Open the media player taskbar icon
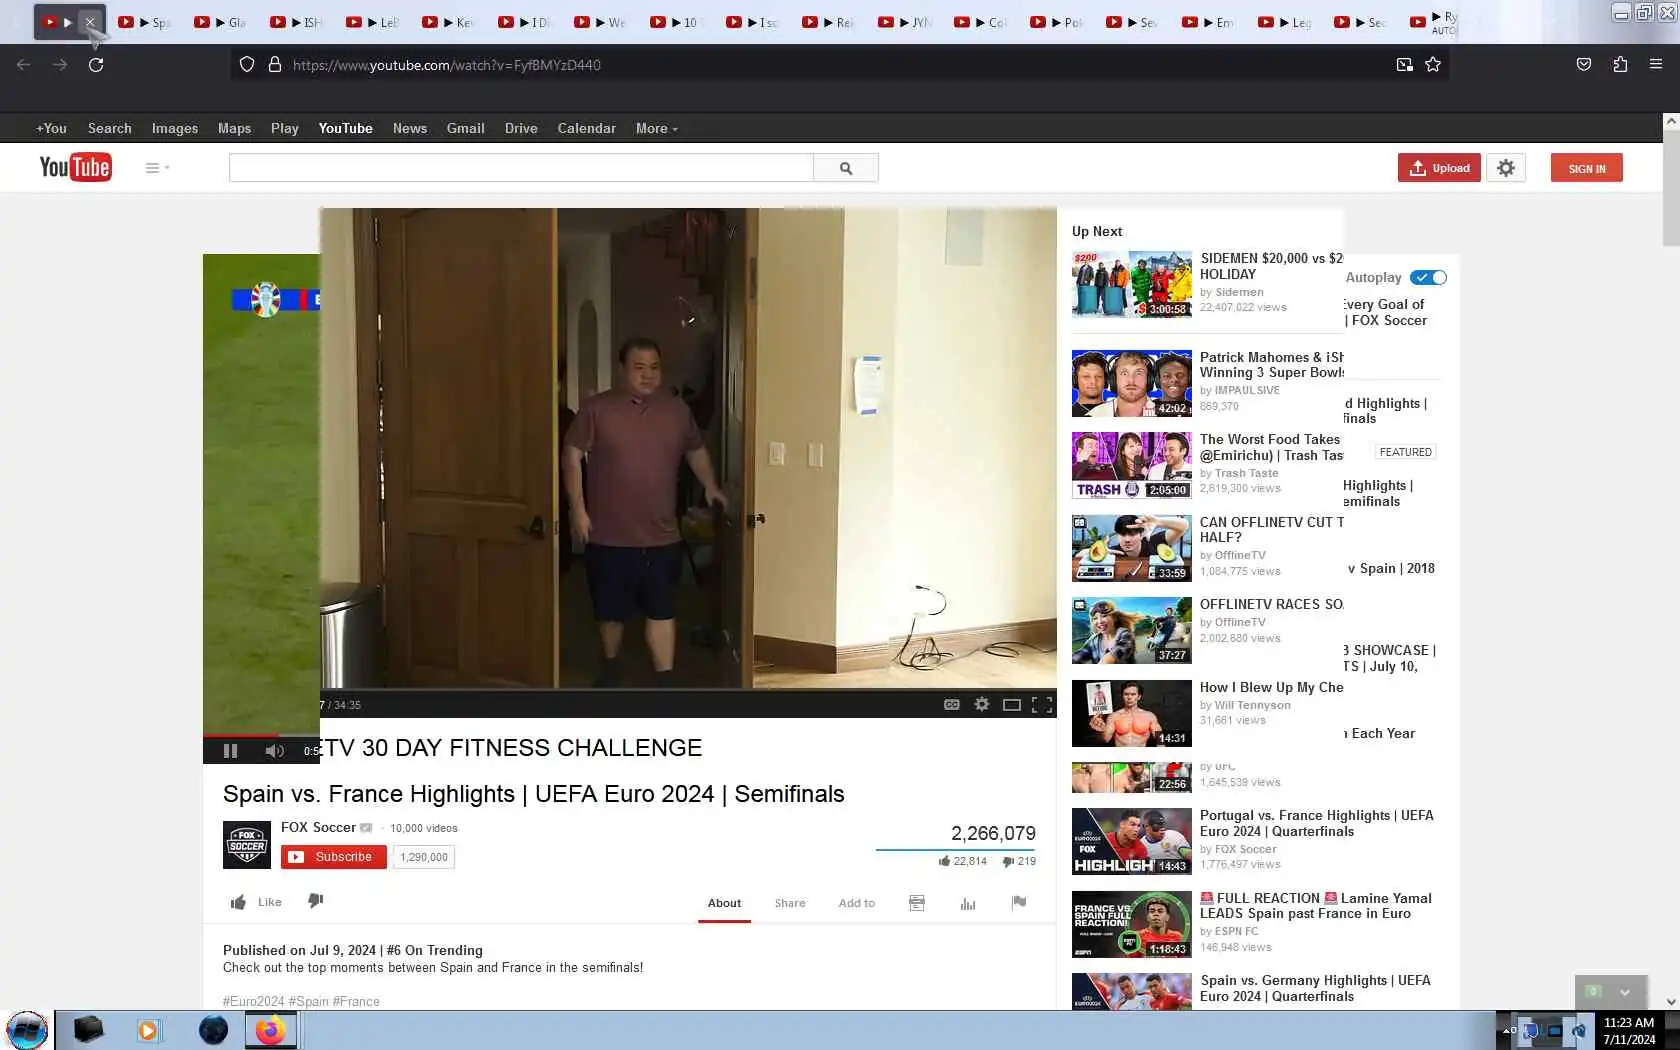The width and height of the screenshot is (1680, 1050). click(148, 1030)
